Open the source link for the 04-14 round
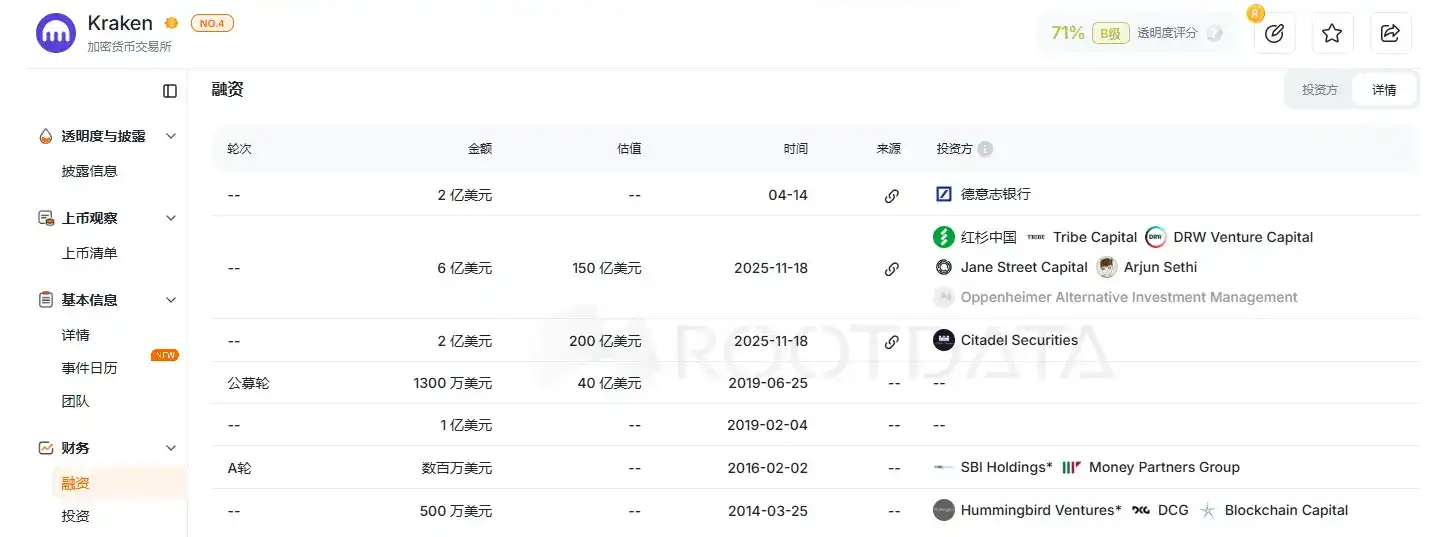 pyautogui.click(x=891, y=195)
